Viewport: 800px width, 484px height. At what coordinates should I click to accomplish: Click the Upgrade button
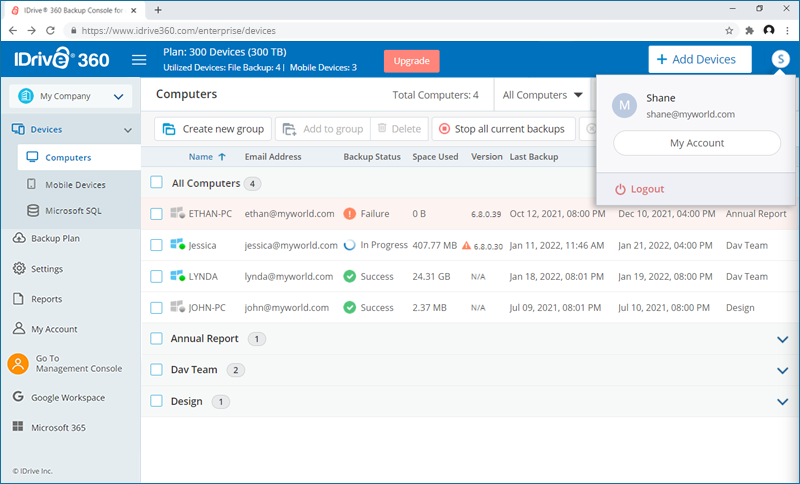pos(411,61)
